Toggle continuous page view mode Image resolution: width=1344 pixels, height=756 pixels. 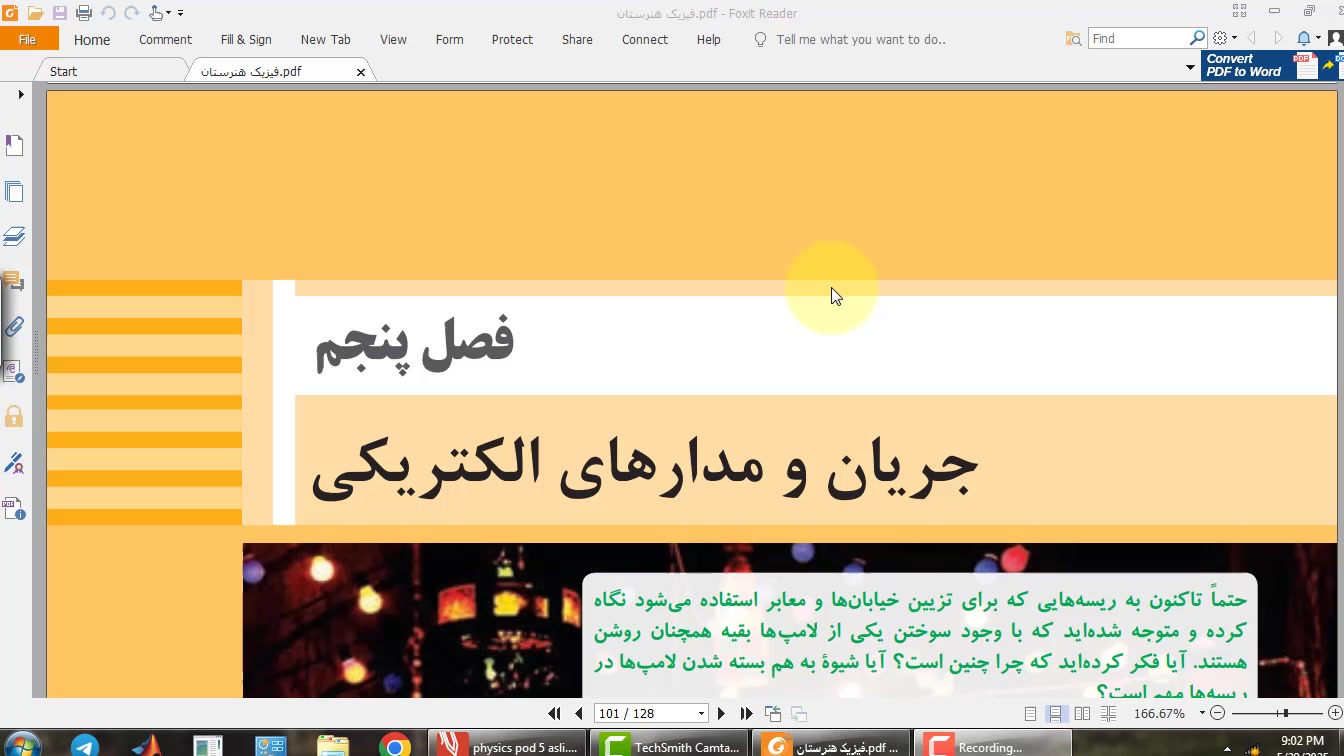pos(1055,713)
